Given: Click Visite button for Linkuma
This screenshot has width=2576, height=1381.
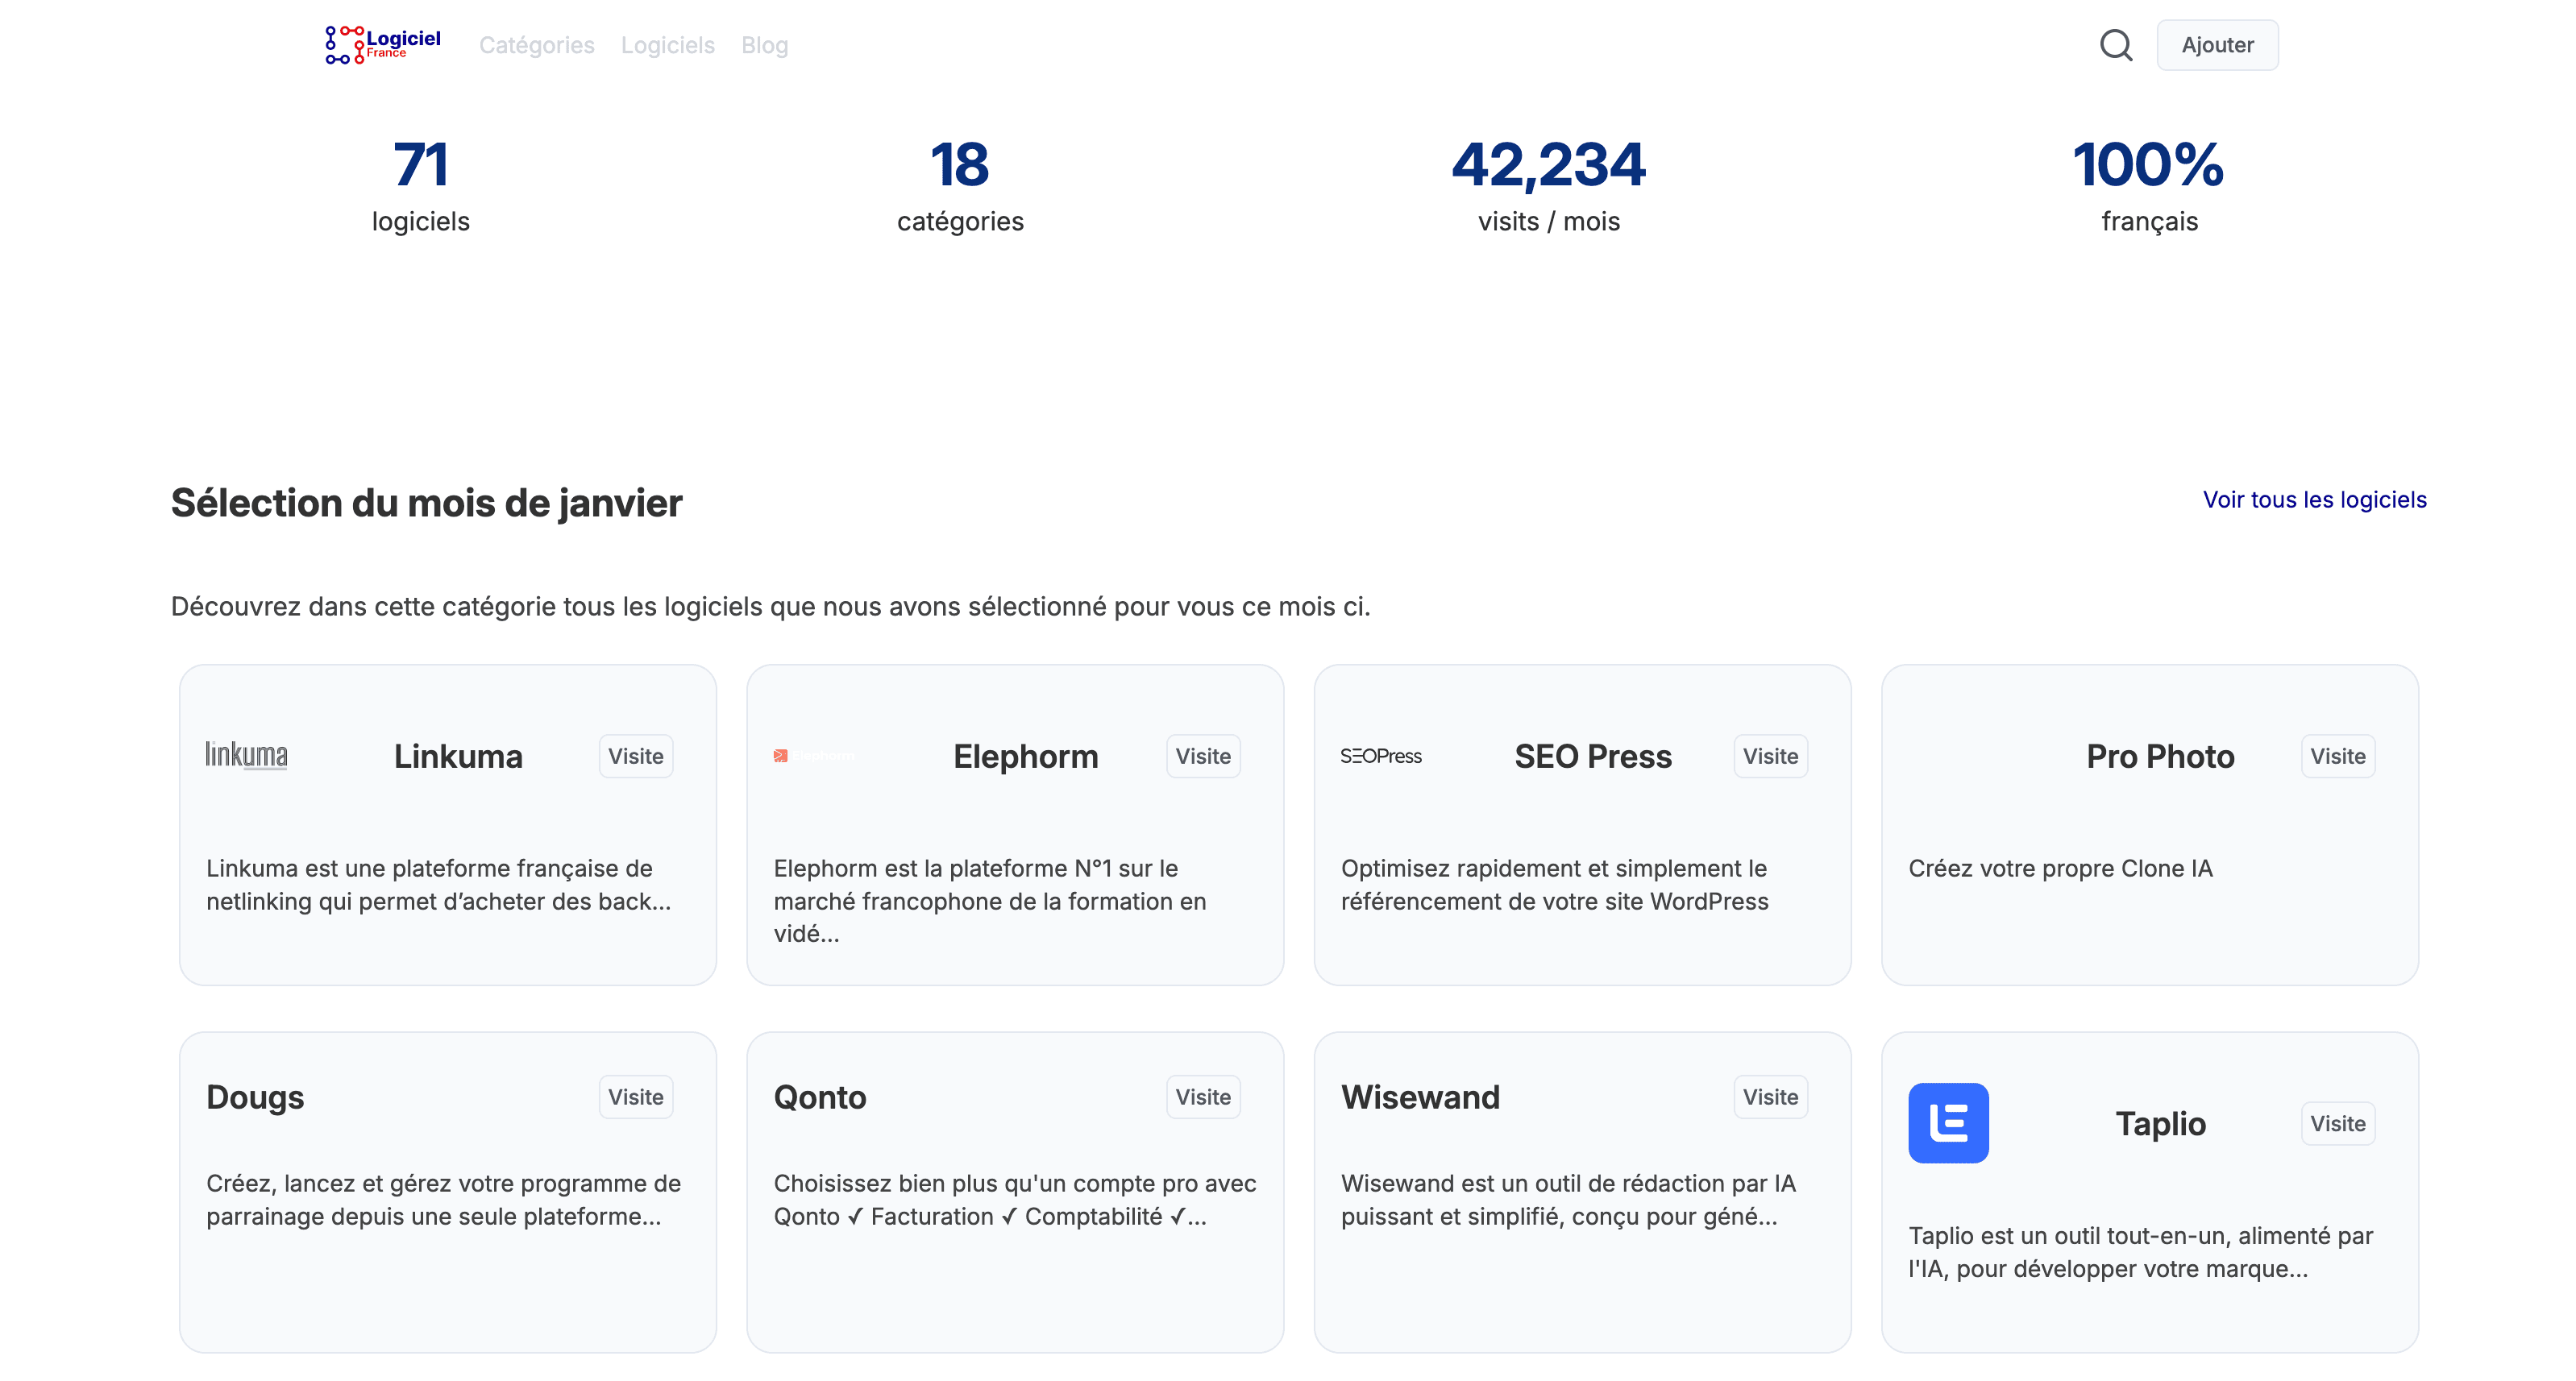Looking at the screenshot, I should tap(635, 756).
